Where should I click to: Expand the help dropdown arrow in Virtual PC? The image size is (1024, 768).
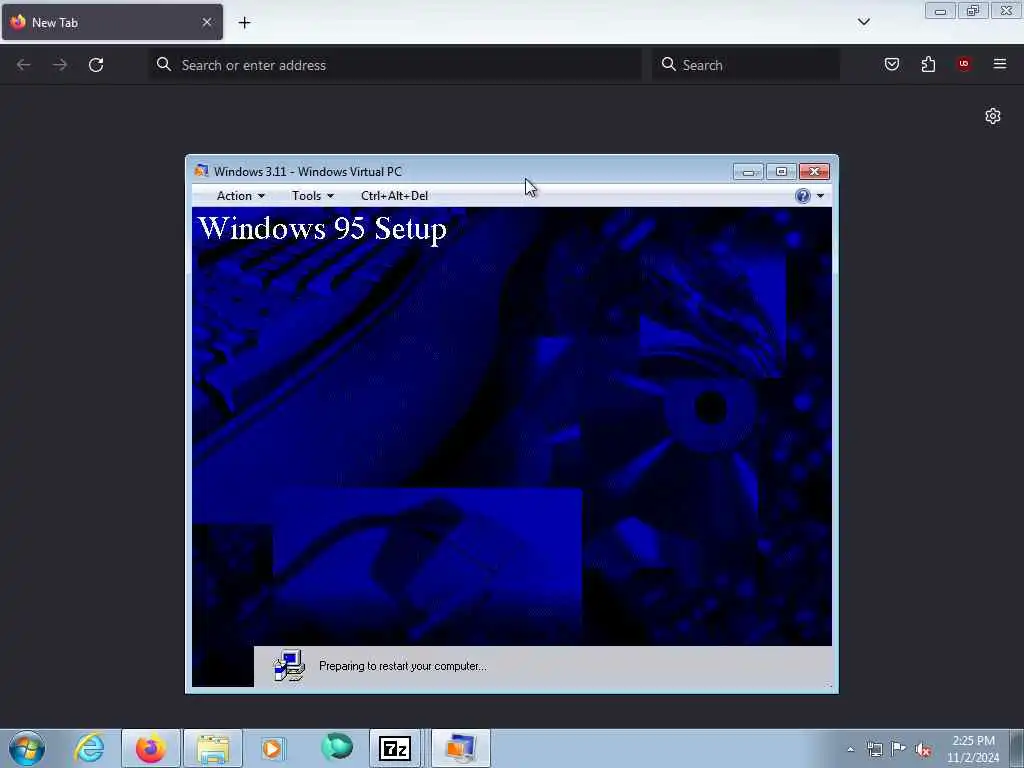click(820, 196)
